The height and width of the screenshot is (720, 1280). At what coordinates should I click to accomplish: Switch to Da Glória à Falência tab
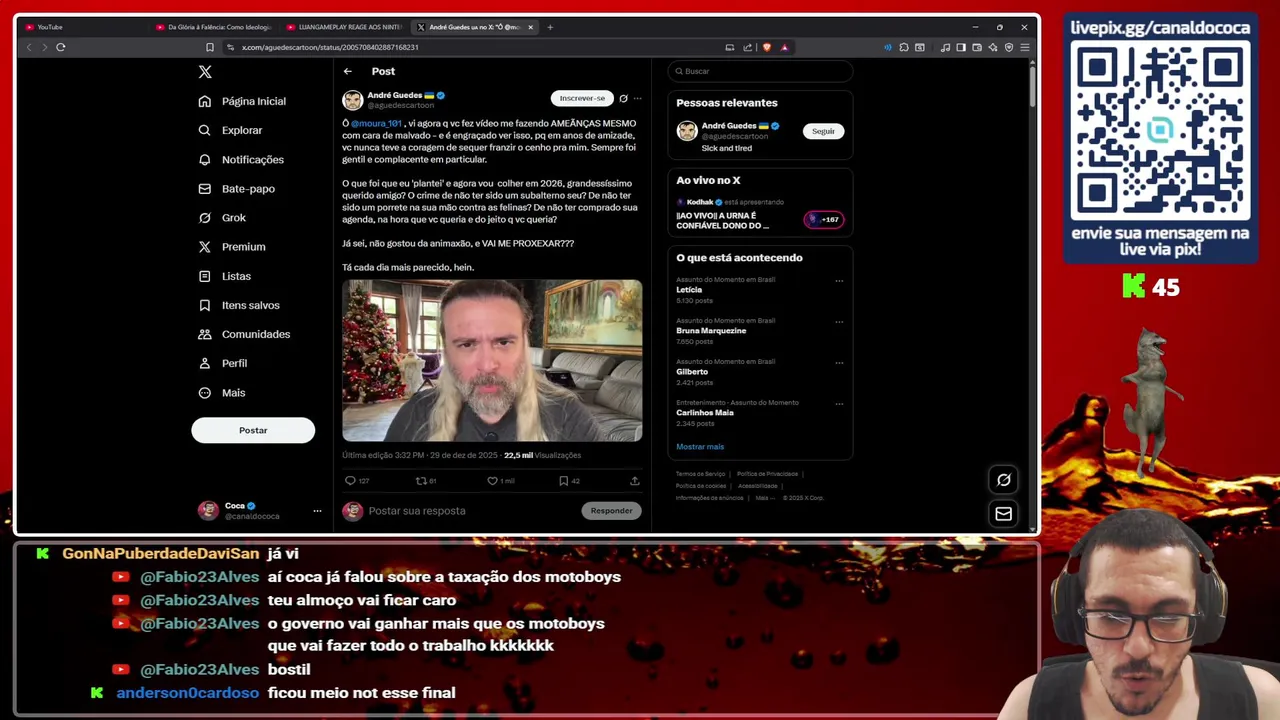(x=214, y=27)
